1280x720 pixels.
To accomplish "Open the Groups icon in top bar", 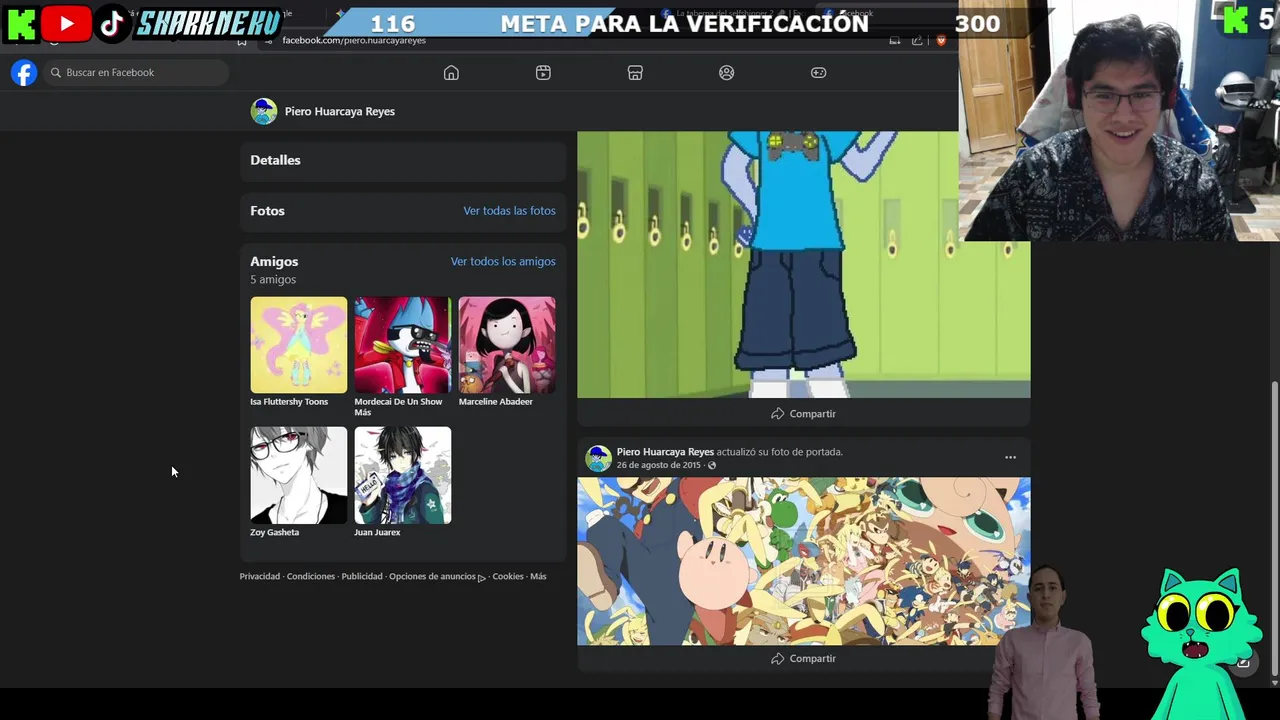I will [727, 73].
